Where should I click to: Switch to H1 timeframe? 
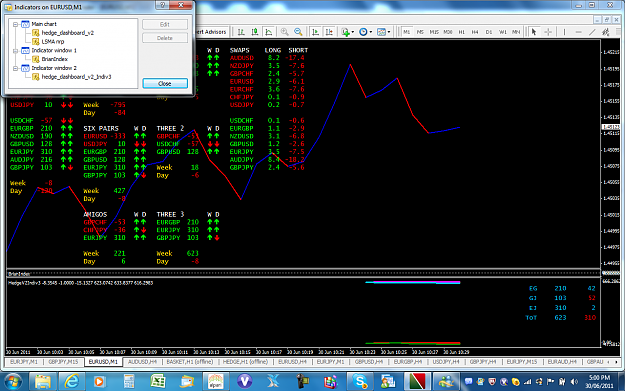462,32
